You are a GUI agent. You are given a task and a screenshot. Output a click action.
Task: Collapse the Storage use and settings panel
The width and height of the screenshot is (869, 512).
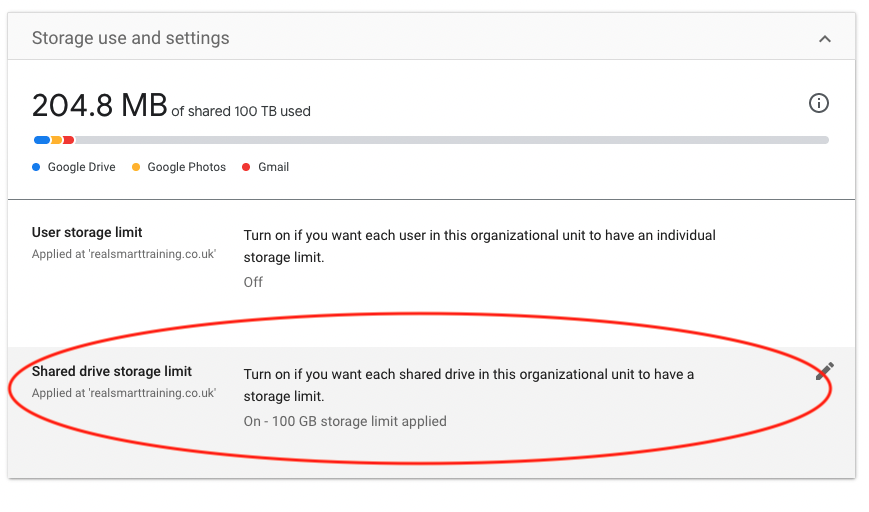pyautogui.click(x=824, y=39)
